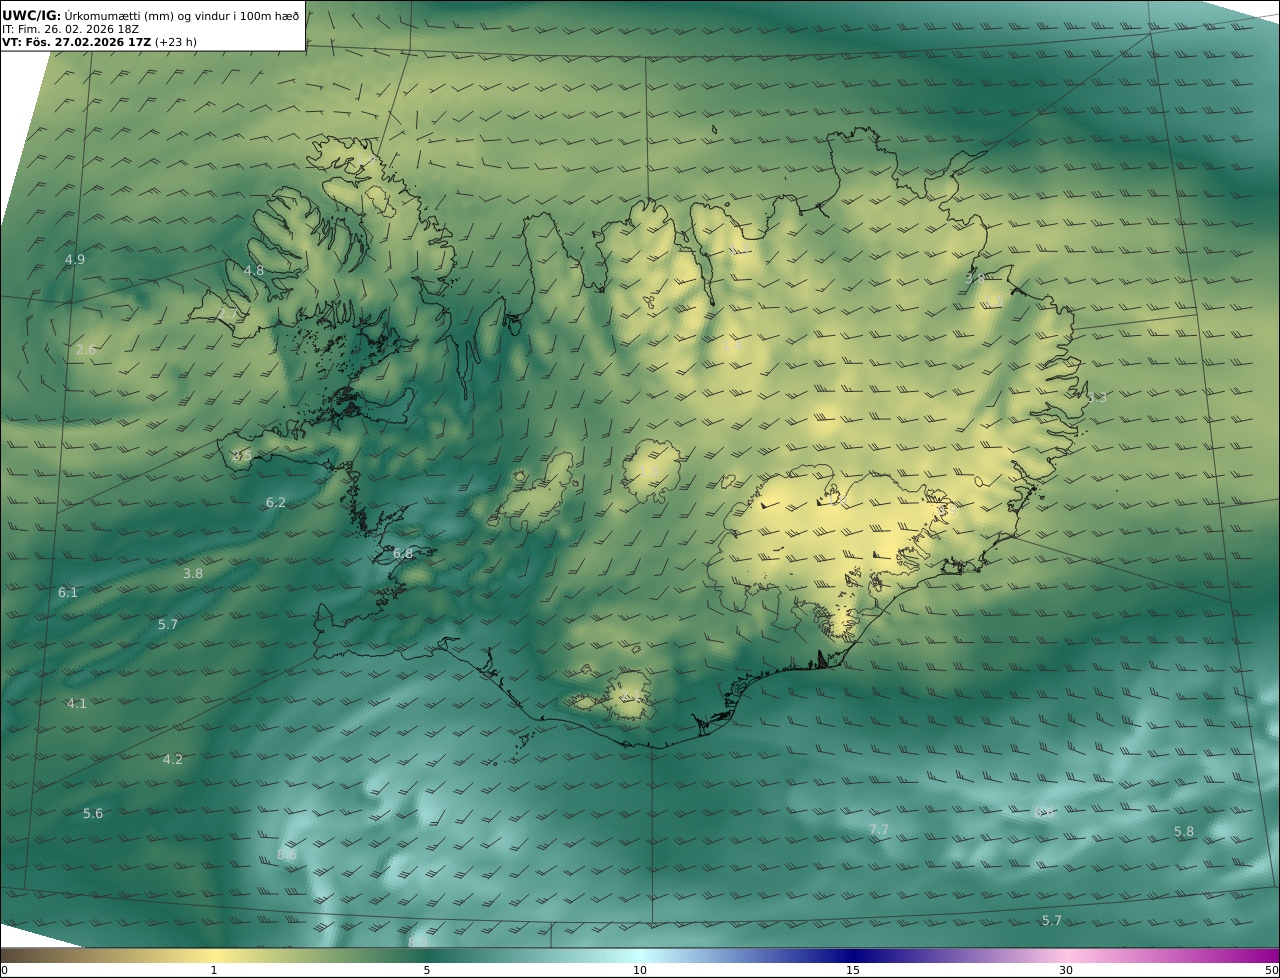Click the 6.2 value label
This screenshot has width=1280, height=978.
click(x=276, y=503)
